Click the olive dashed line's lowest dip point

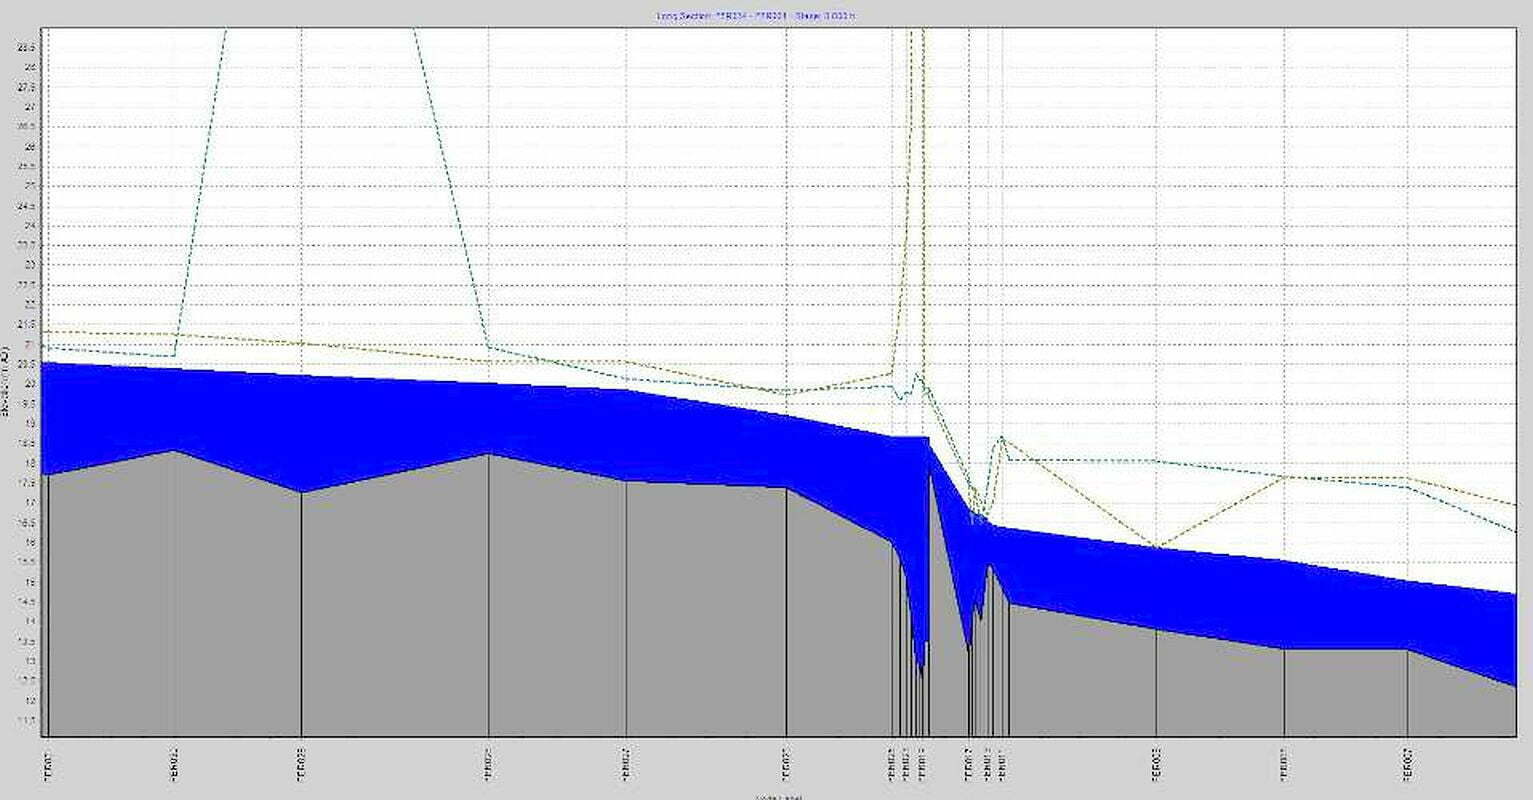pos(1156,546)
